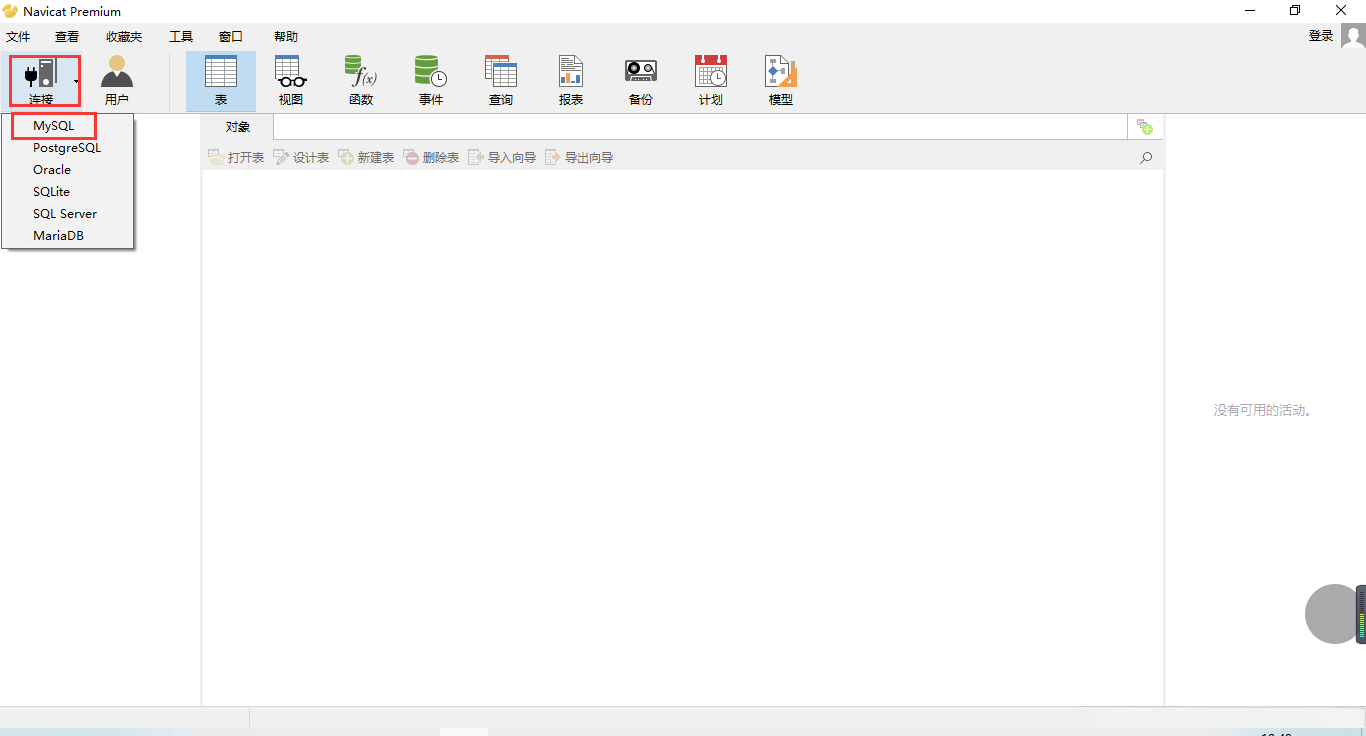Open the Tools (工具) menu
1366x736 pixels.
pos(181,36)
